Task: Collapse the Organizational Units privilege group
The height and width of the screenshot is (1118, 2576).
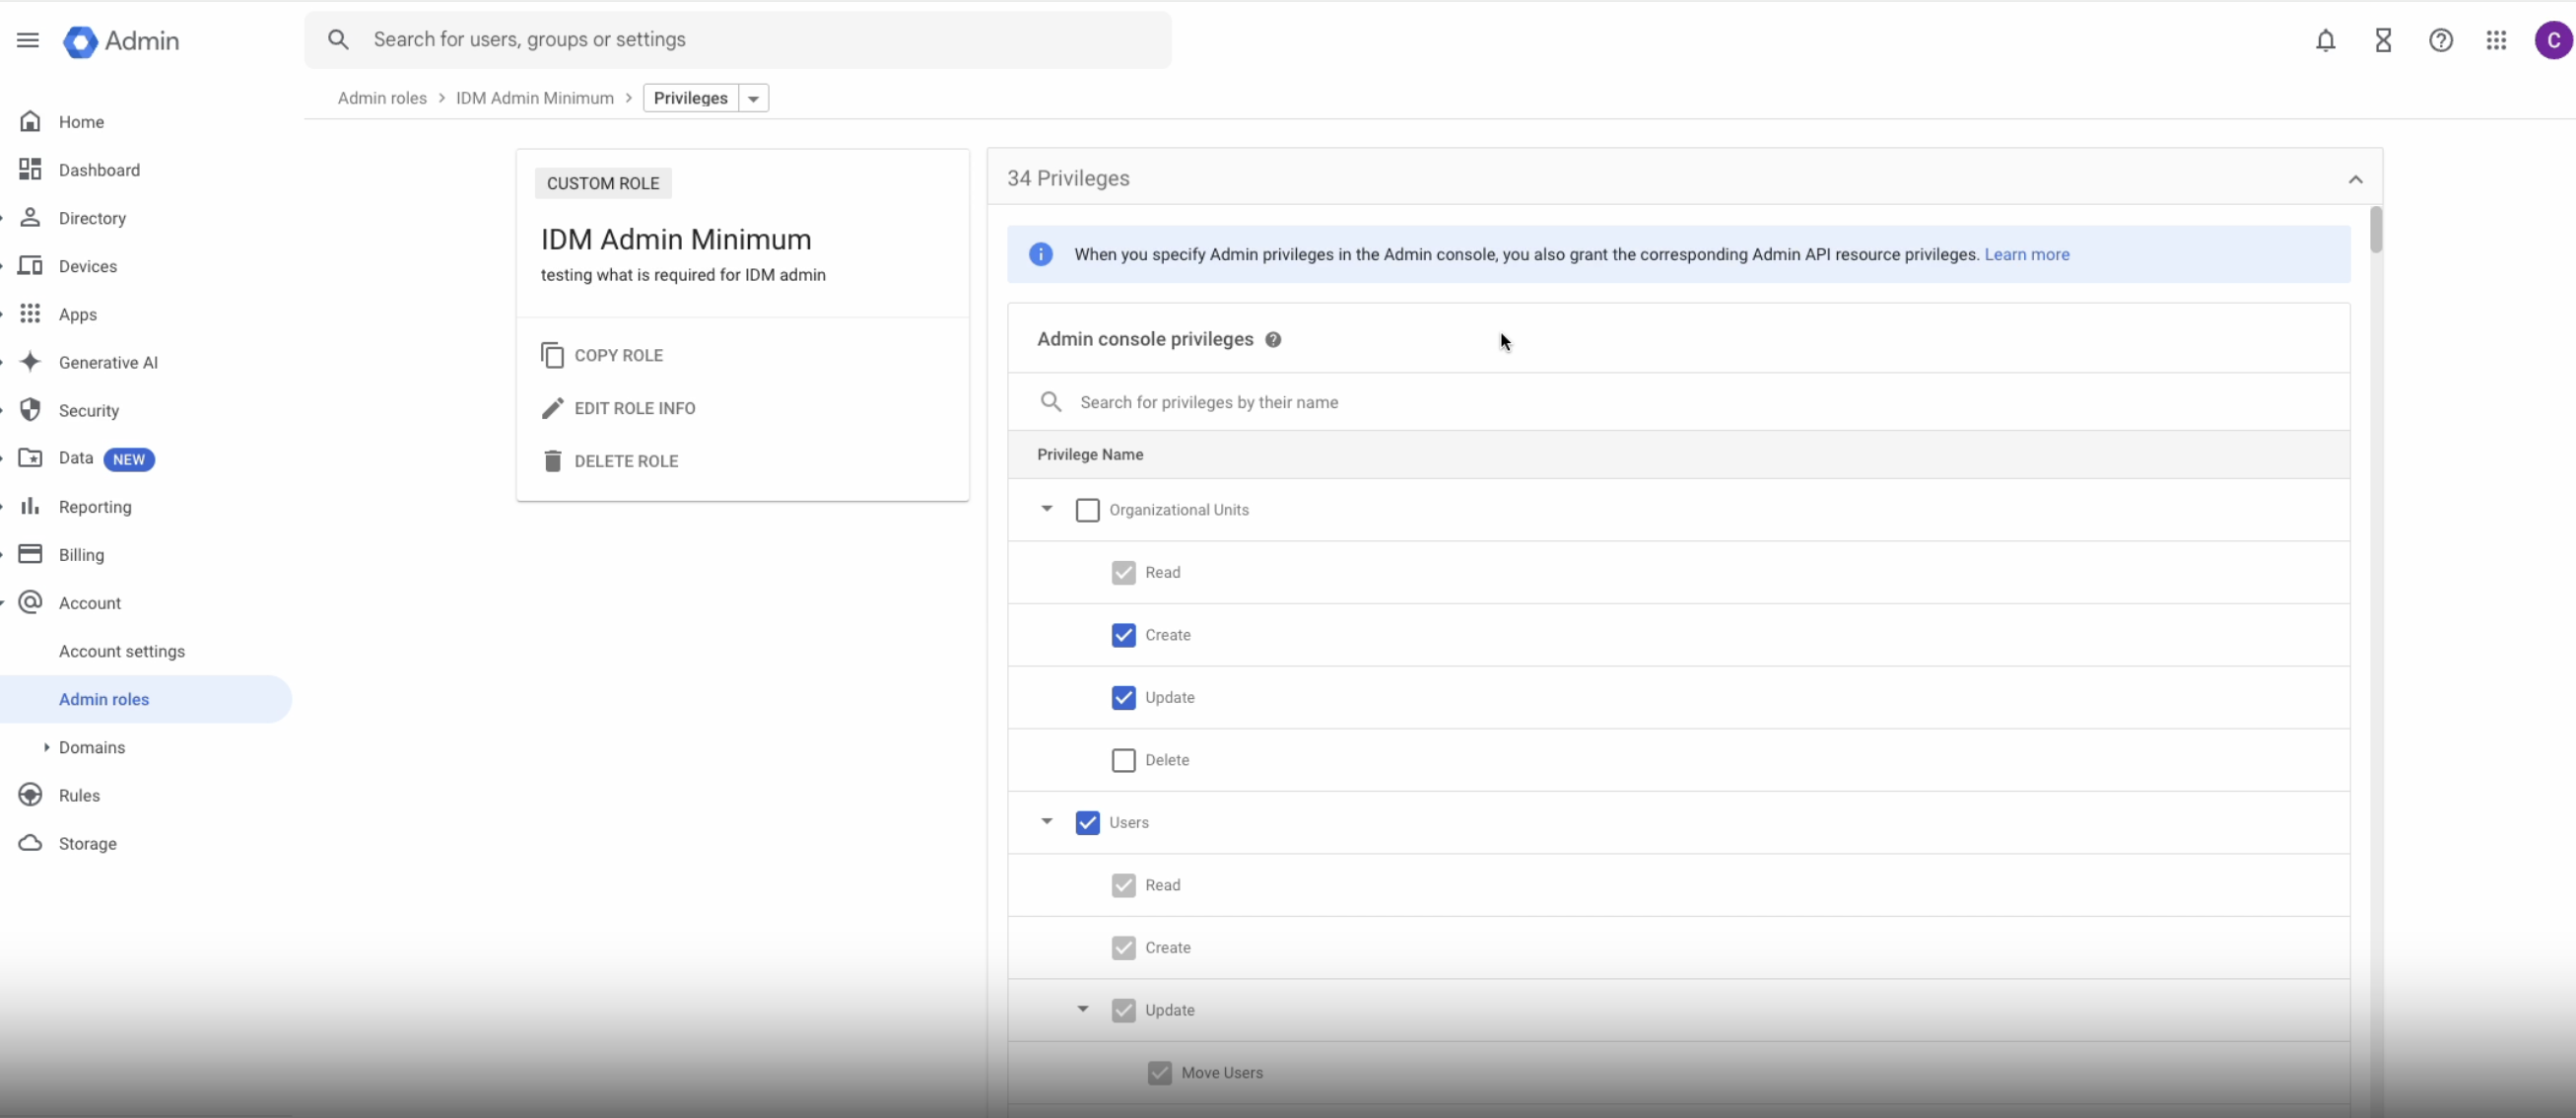Action: coord(1046,509)
